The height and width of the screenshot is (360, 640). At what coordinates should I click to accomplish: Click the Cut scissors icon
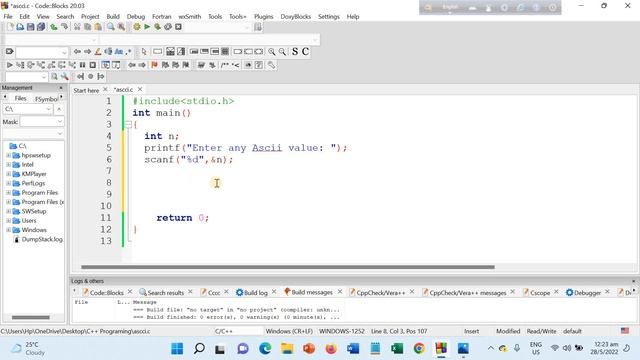point(77,27)
